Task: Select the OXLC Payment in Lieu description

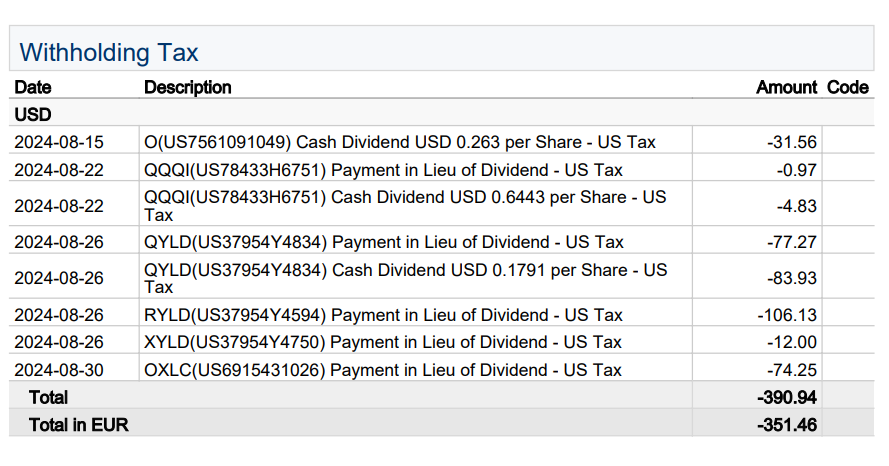Action: point(383,370)
